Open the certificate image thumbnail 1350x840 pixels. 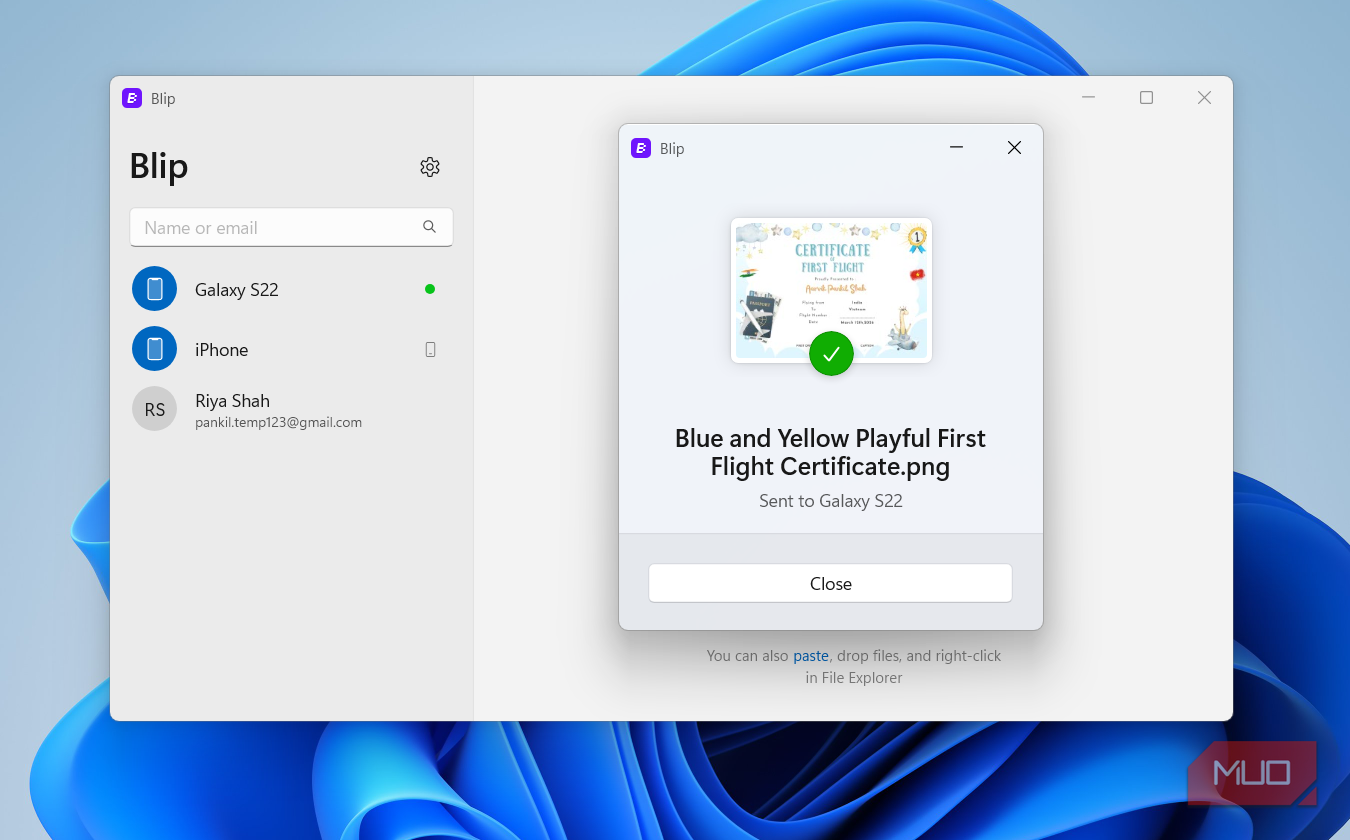(x=831, y=290)
